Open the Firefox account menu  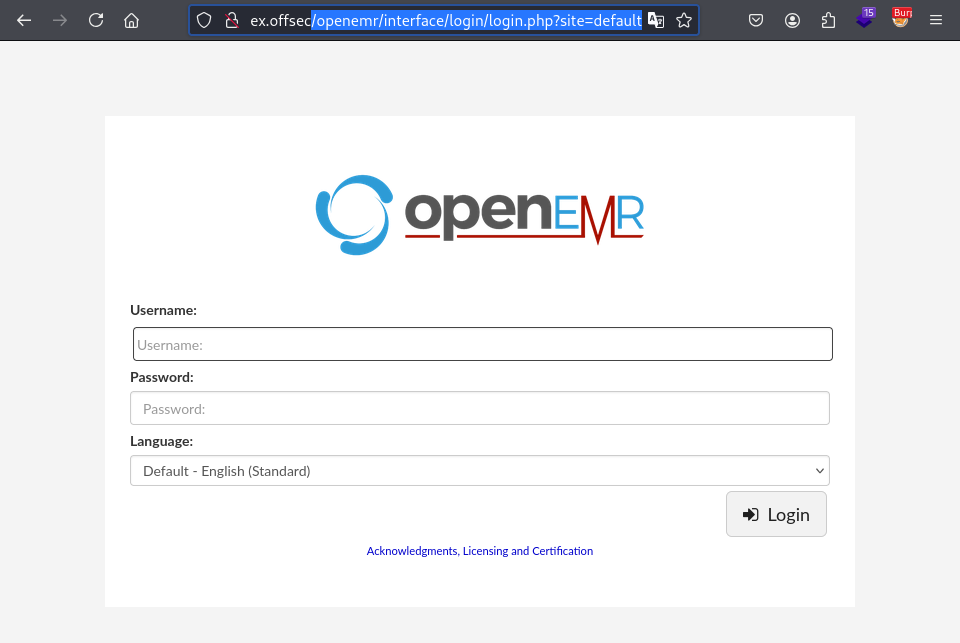tap(792, 20)
